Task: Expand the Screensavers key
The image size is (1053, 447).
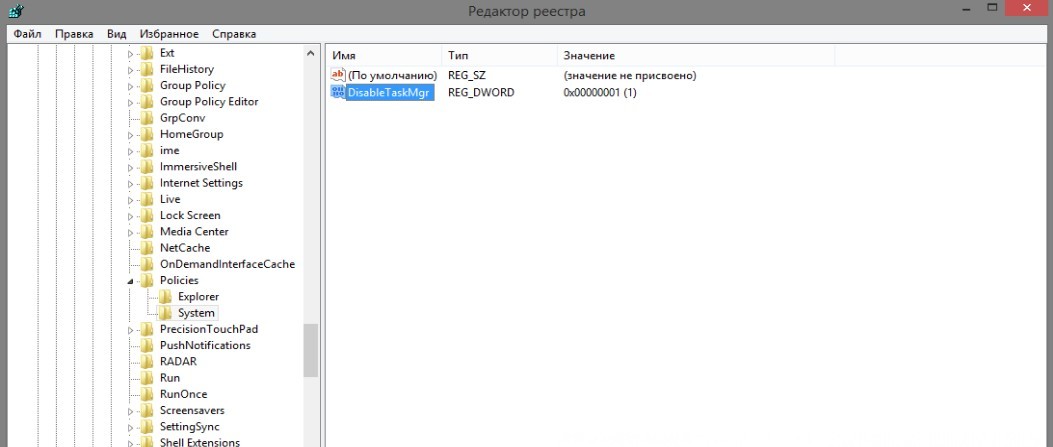Action: tap(131, 411)
